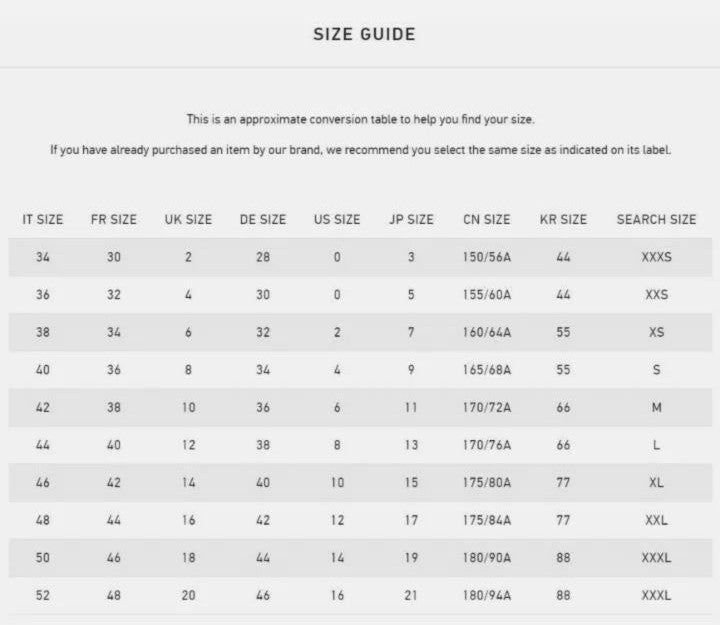Select the FR SIZE column header
Image resolution: width=720 pixels, height=625 pixels.
point(113,220)
